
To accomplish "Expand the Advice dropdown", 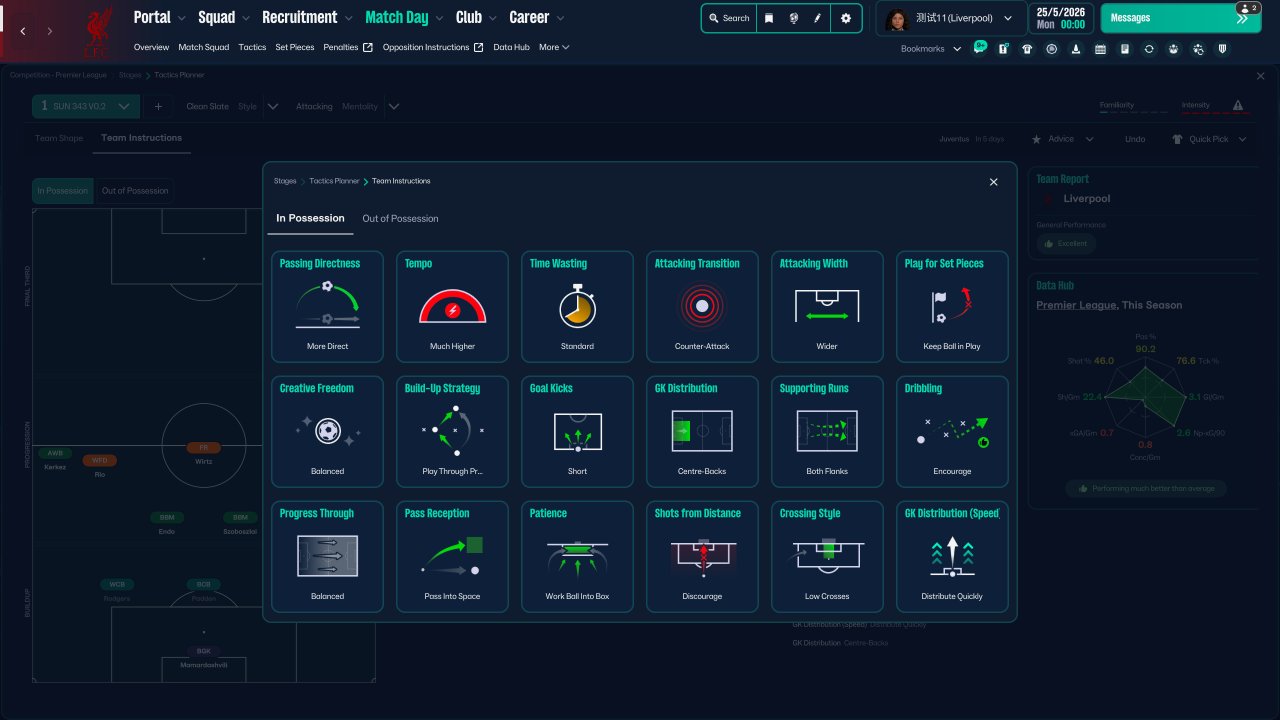I will tap(1062, 139).
